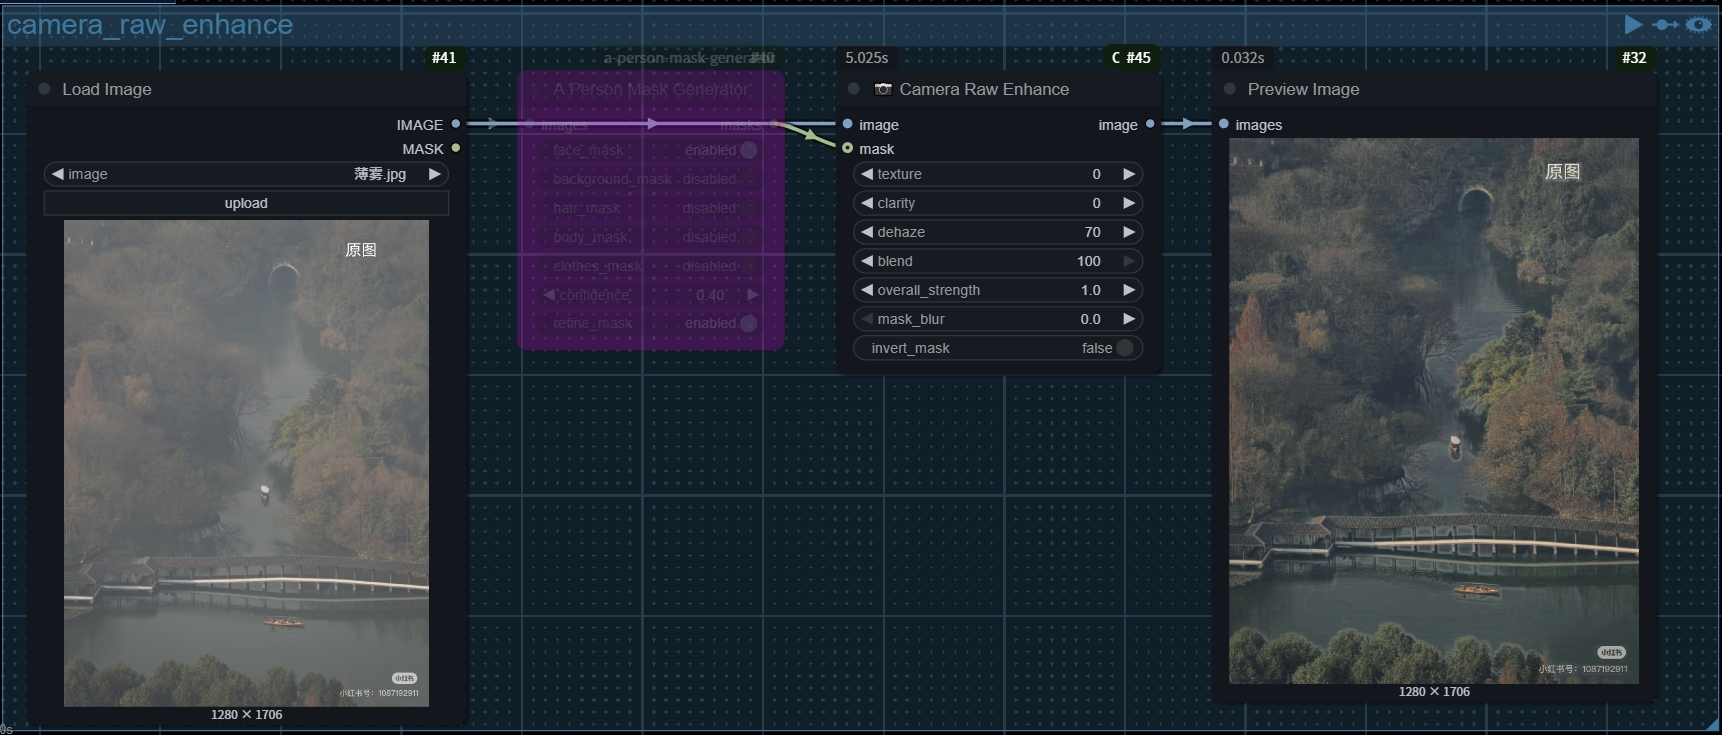Click the Camera Raw Enhance node title

(984, 89)
